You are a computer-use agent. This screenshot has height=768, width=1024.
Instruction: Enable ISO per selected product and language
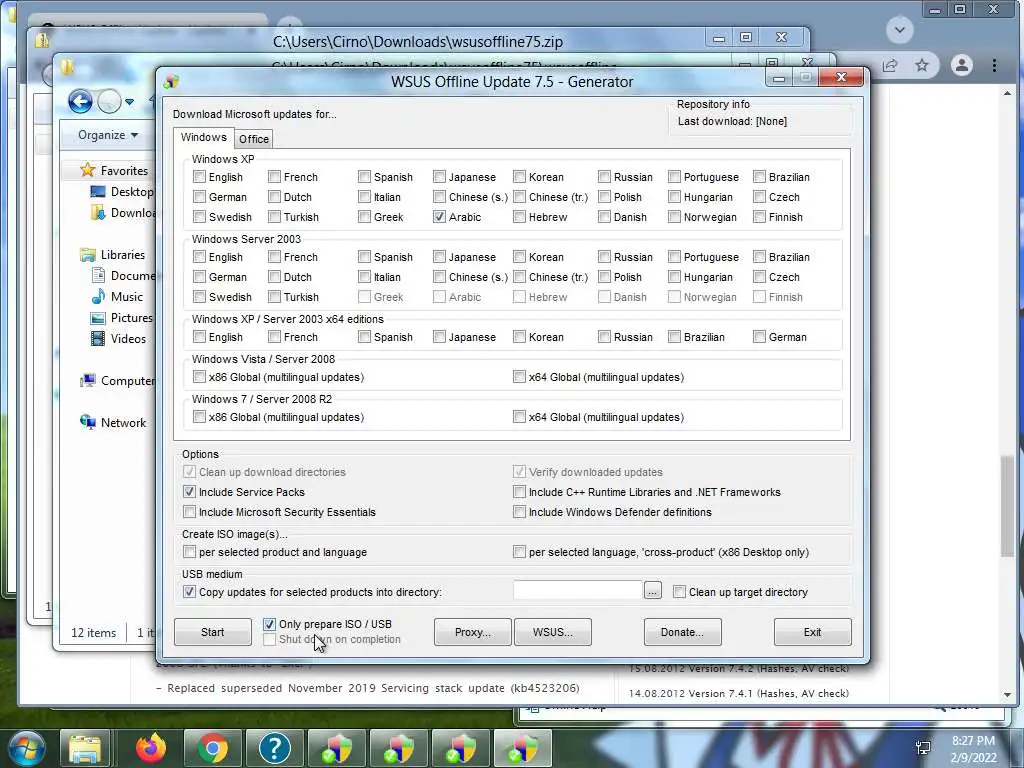point(189,551)
